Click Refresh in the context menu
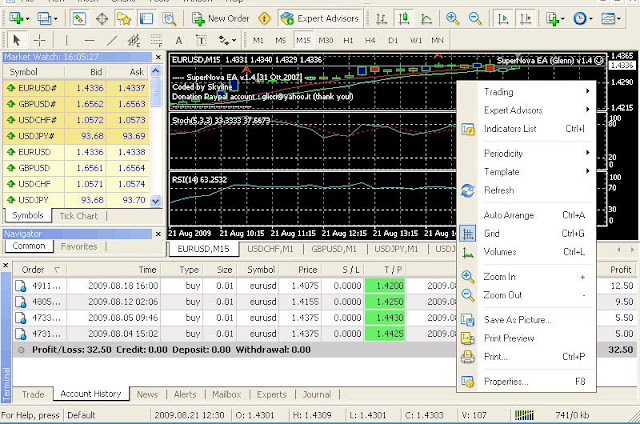The height and width of the screenshot is (424, 640). tap(526, 190)
